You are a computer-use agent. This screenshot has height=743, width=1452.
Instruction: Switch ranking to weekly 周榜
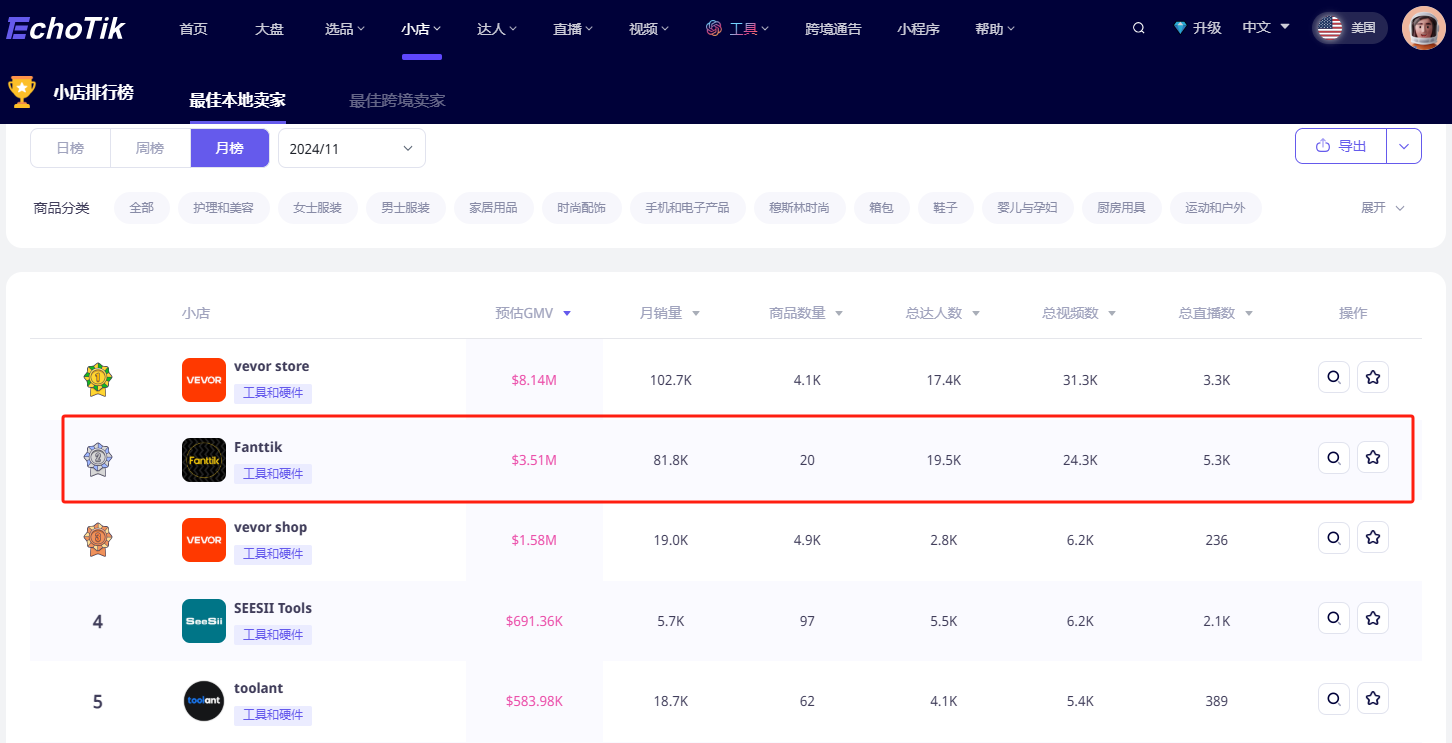click(150, 148)
